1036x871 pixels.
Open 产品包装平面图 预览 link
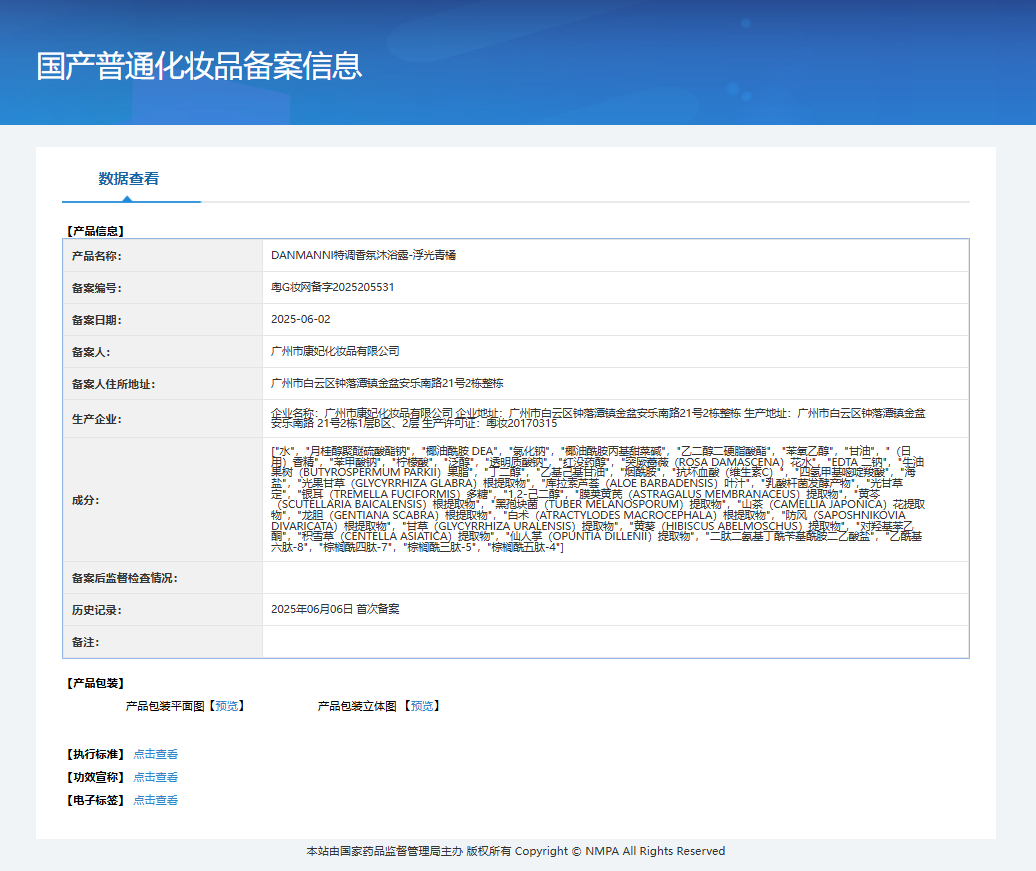(x=227, y=706)
